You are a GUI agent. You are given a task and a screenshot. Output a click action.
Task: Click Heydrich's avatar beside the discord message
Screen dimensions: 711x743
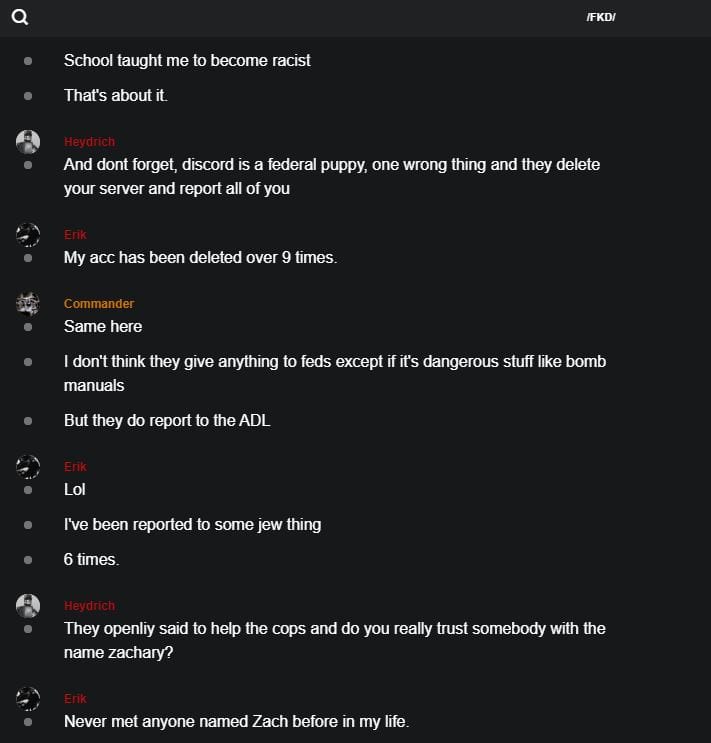click(x=28, y=141)
